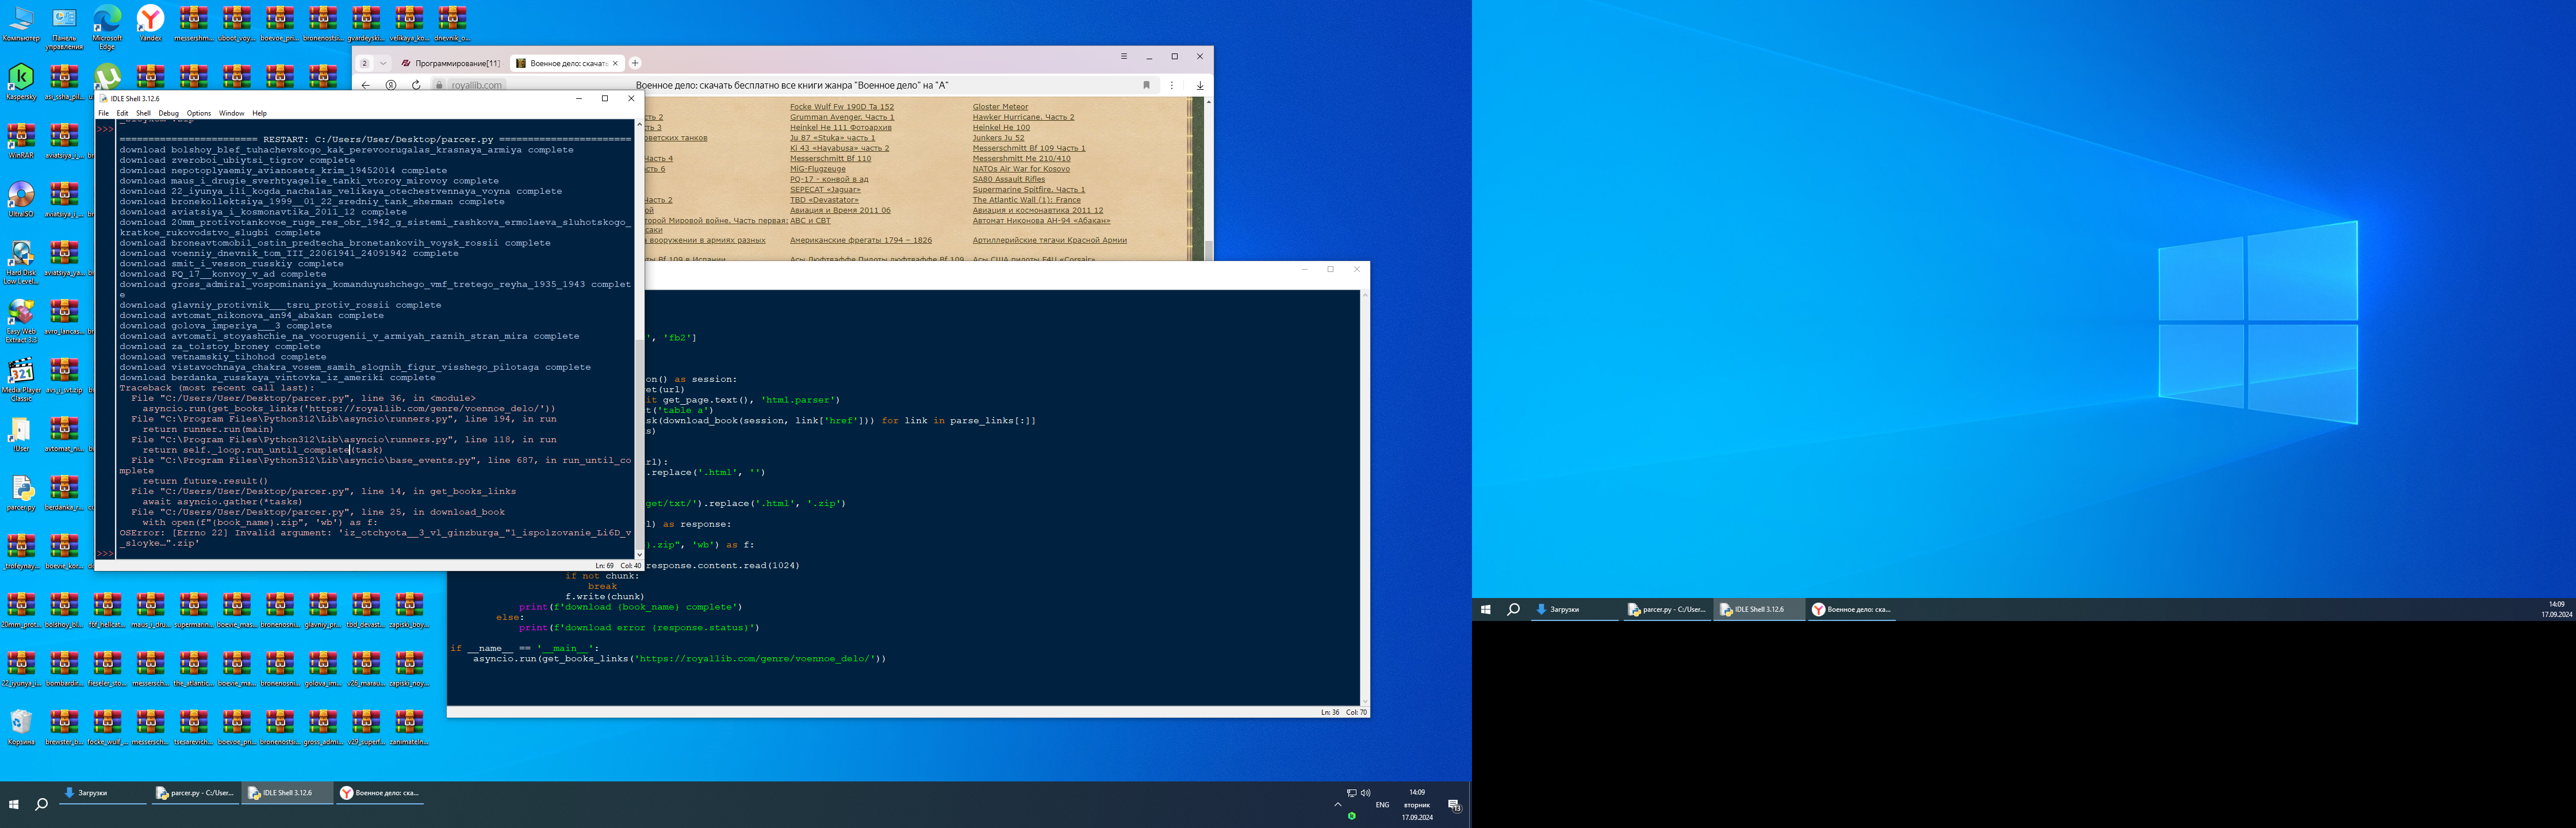The height and width of the screenshot is (828, 2576).
Task: Open the Messerschmitt Bf 110 link
Action: click(x=830, y=158)
